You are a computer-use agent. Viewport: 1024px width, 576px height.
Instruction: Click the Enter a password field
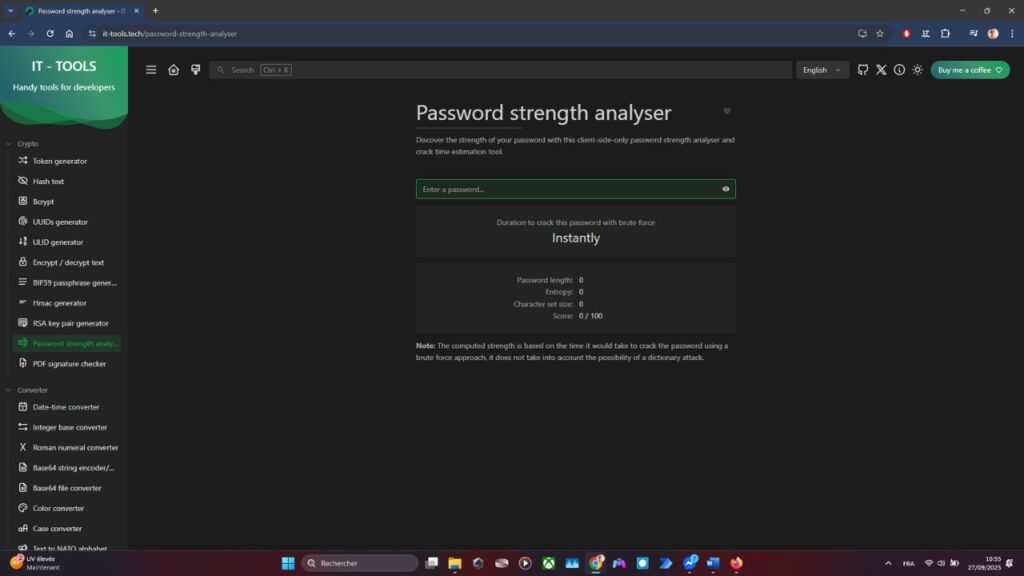point(565,189)
